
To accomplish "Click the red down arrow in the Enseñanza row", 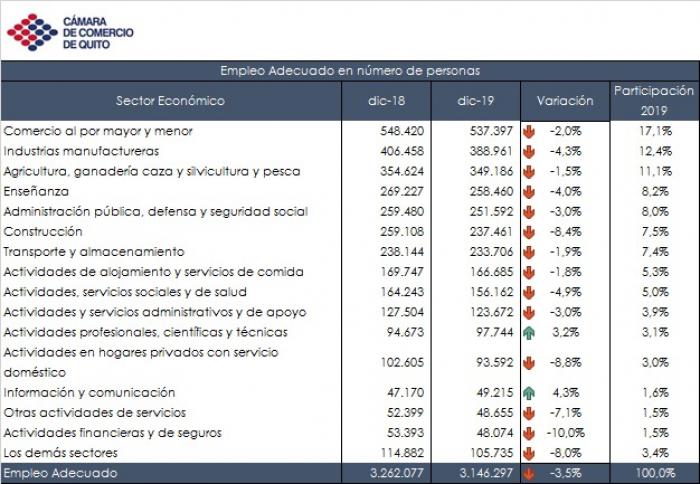I will pyautogui.click(x=529, y=192).
